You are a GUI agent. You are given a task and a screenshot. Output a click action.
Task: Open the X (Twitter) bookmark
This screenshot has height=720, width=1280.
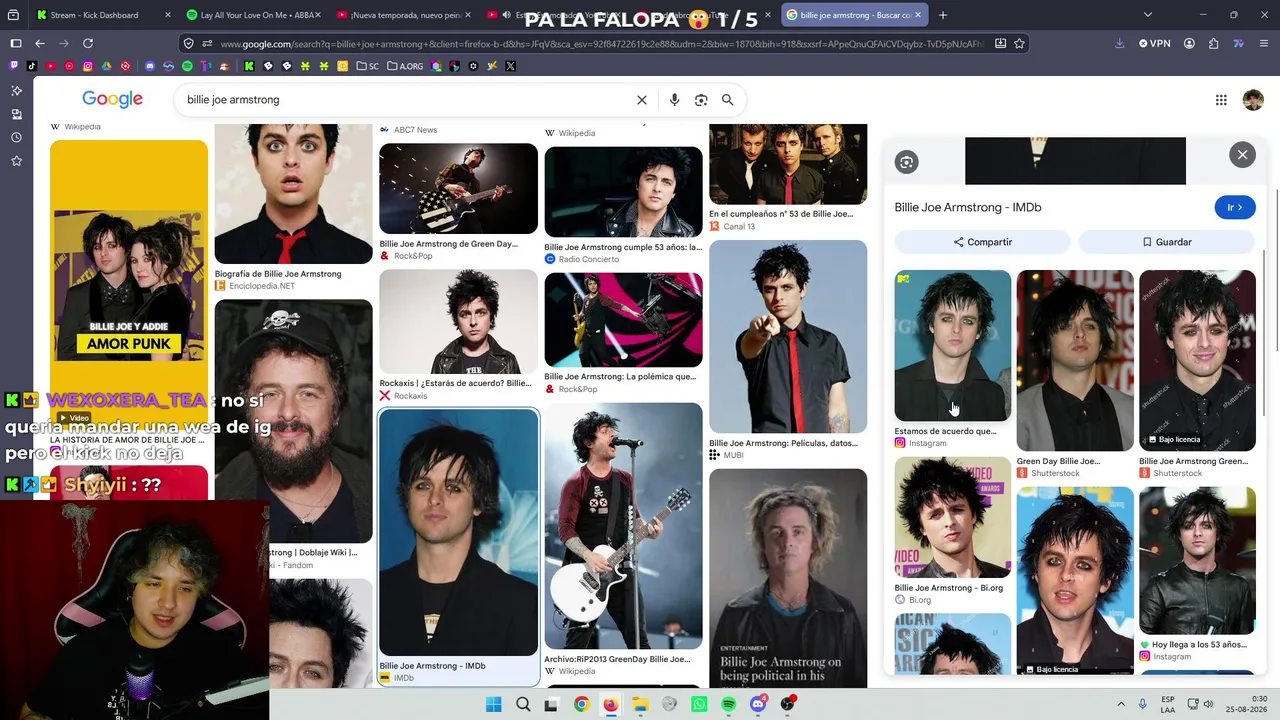tap(510, 66)
